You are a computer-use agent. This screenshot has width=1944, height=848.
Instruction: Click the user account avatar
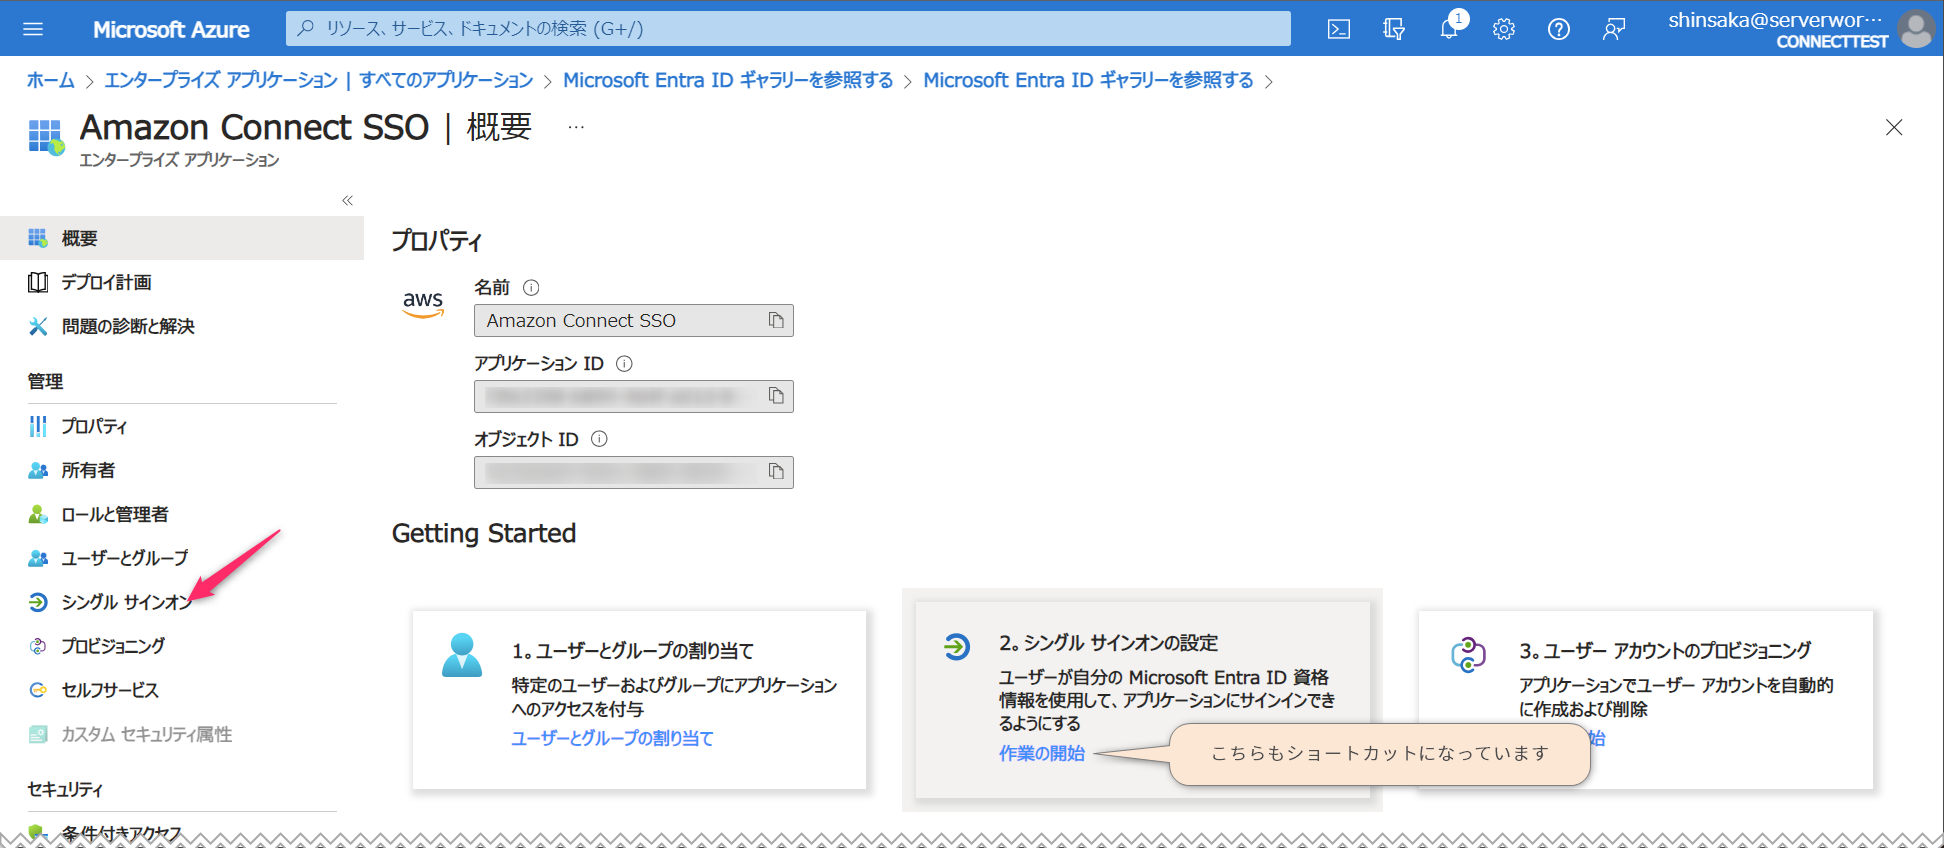coord(1916,29)
